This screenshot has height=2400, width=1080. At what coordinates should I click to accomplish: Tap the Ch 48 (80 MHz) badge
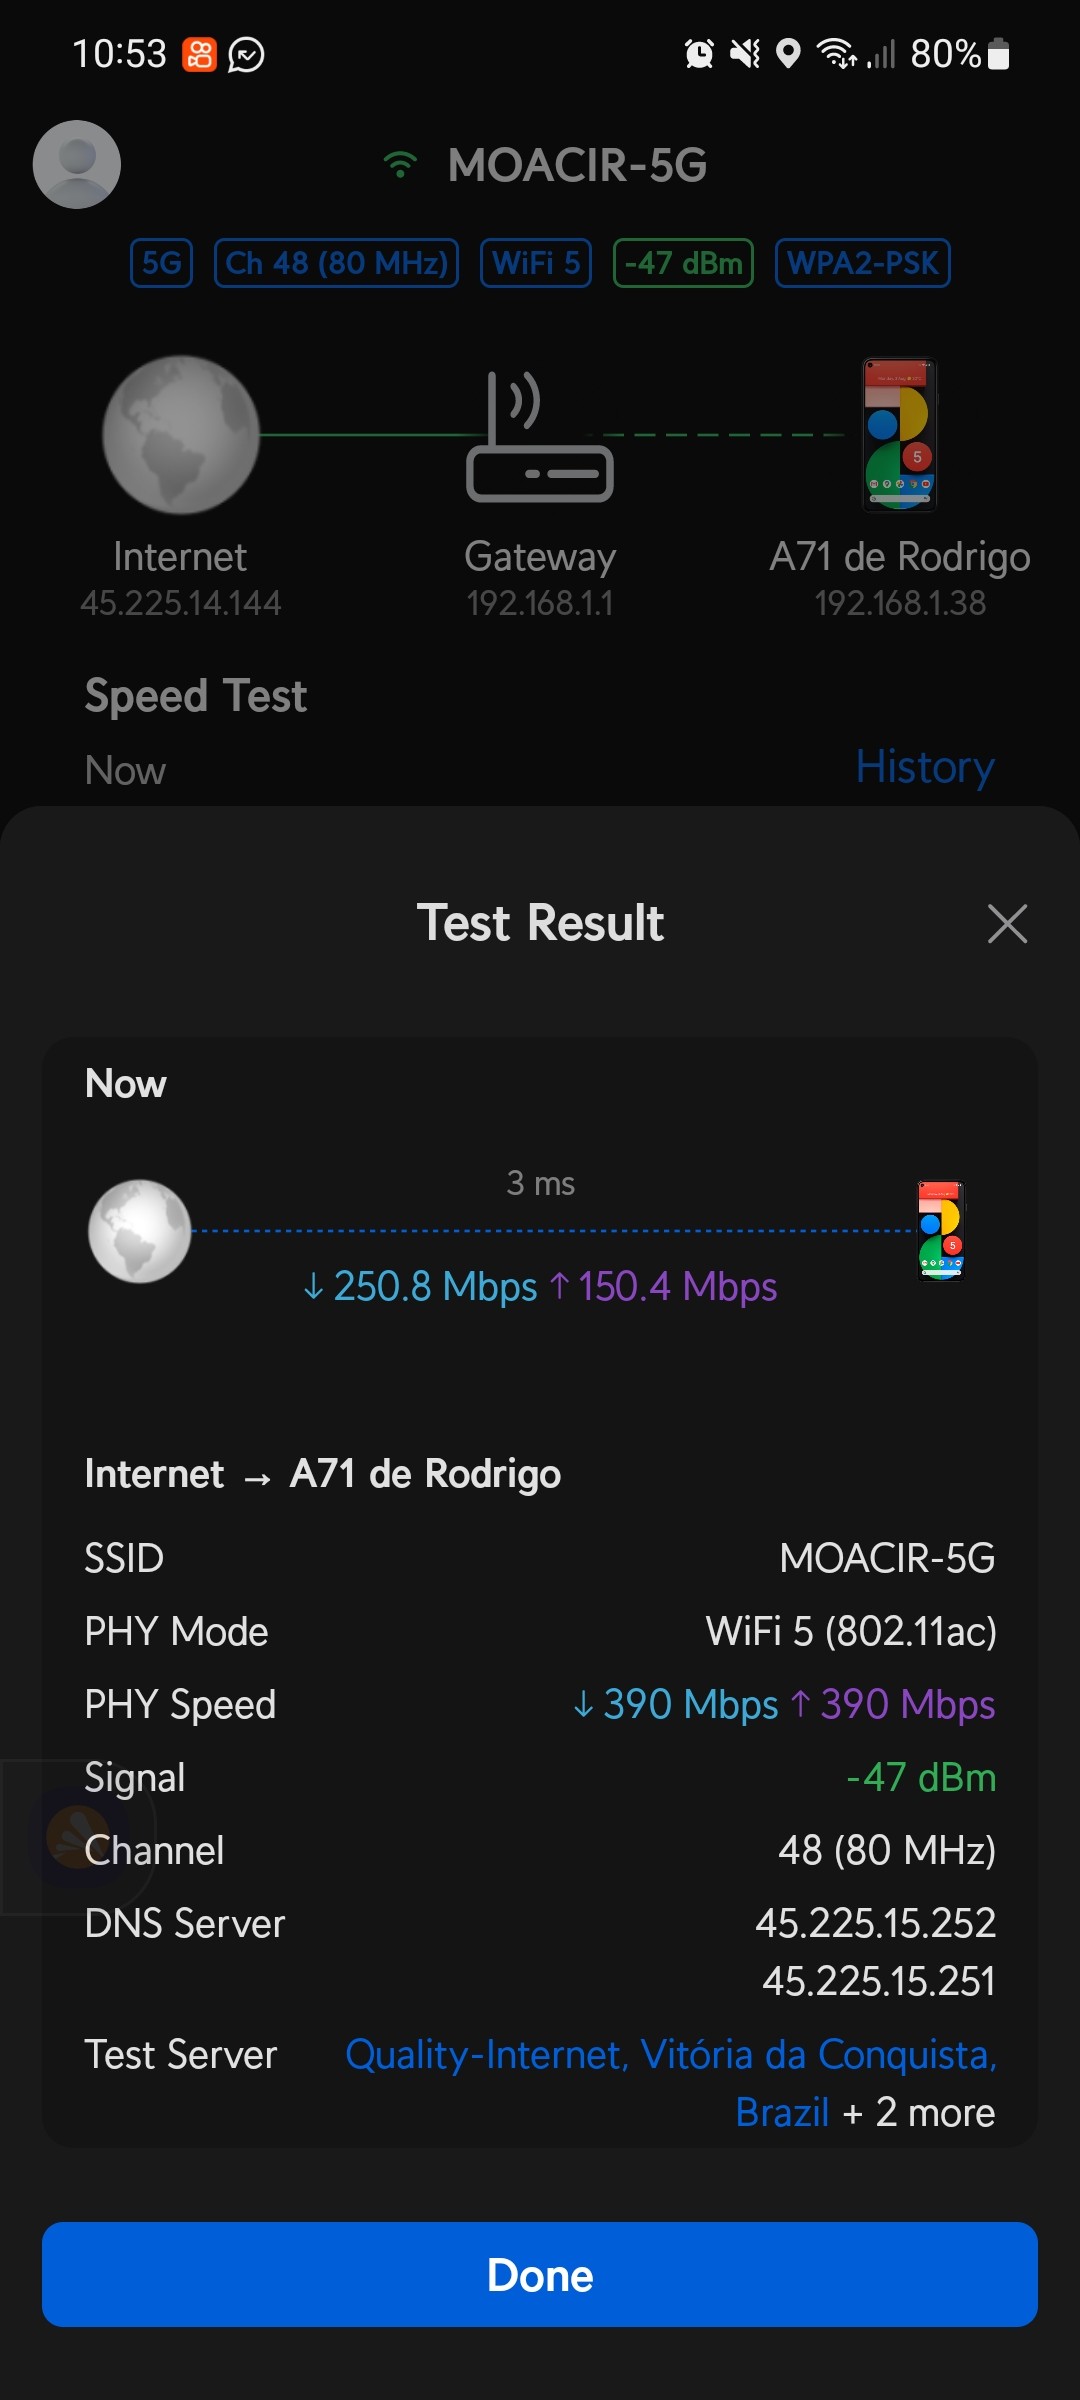(x=336, y=263)
